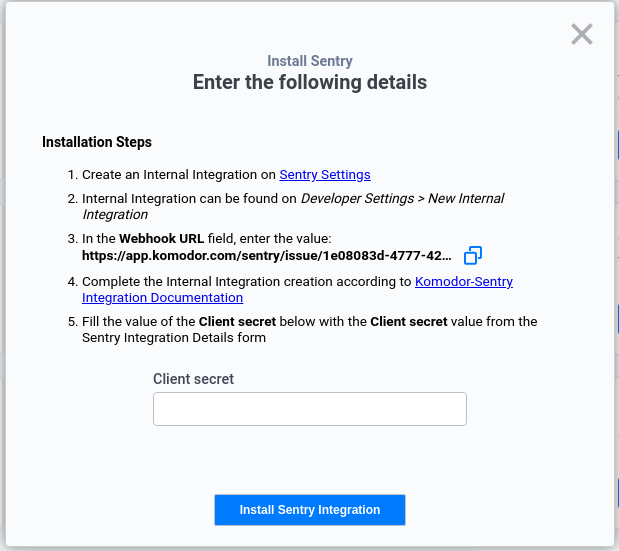
Task: Copy the webhook URL to clipboard
Action: coord(473,255)
